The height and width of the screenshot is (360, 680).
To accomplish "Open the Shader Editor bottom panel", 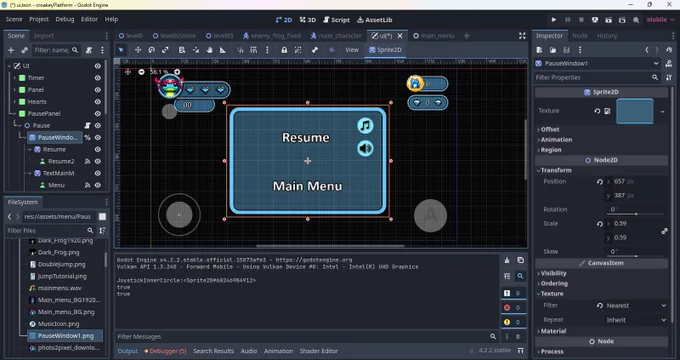I will (x=319, y=351).
